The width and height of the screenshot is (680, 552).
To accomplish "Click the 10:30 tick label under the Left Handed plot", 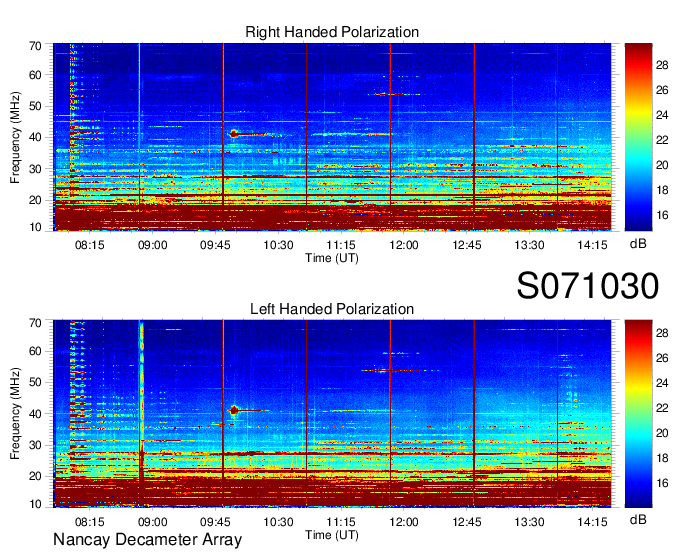I will tap(278, 522).
